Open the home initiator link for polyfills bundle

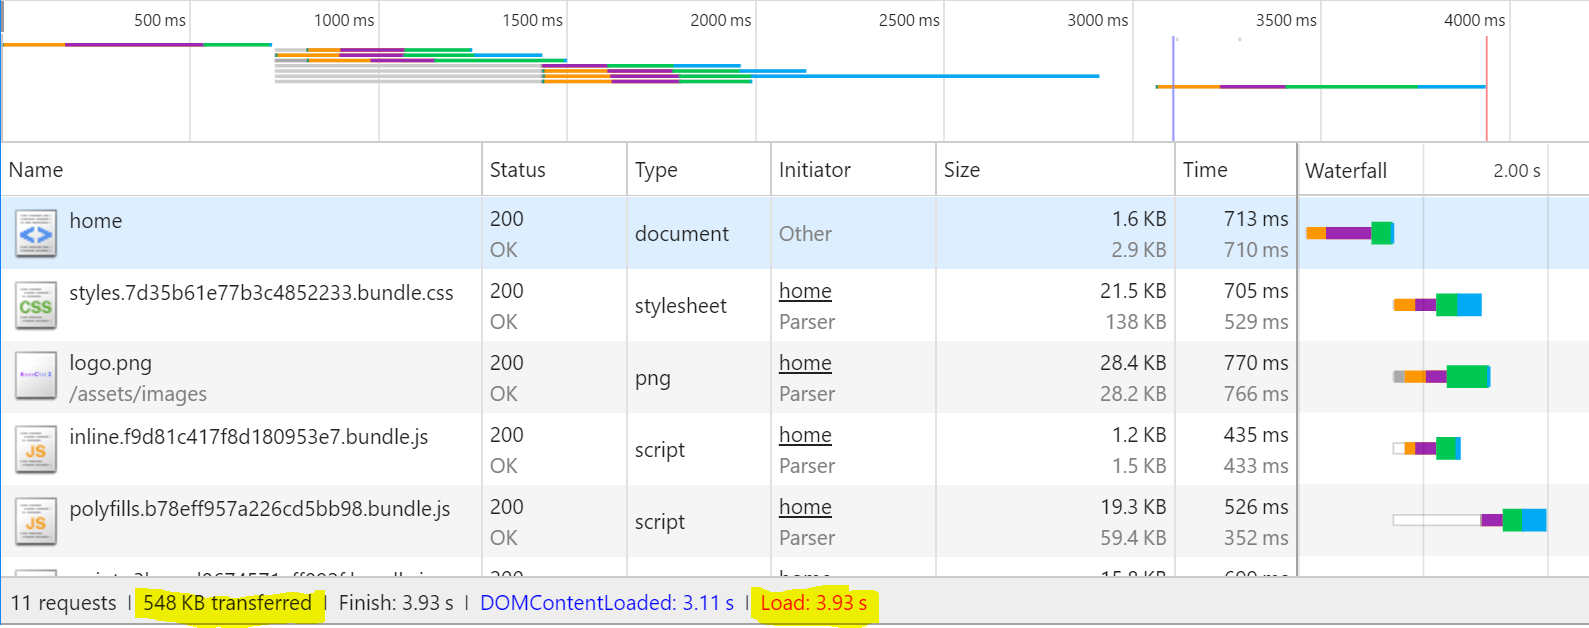[805, 507]
